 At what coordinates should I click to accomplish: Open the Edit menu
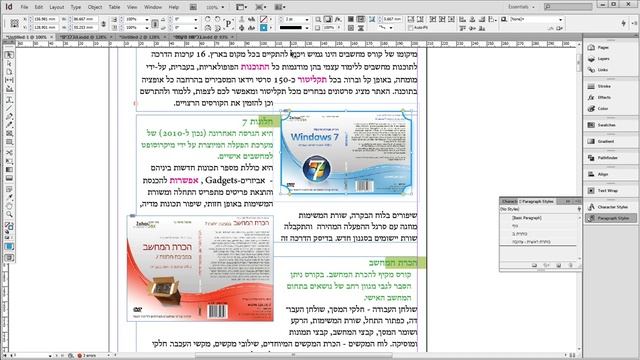point(39,7)
